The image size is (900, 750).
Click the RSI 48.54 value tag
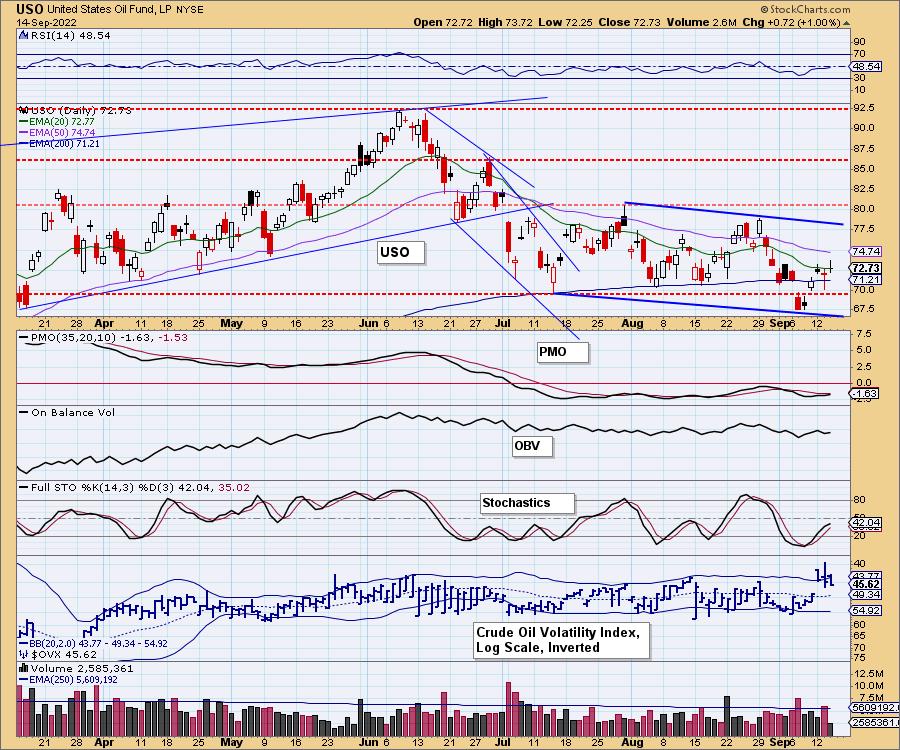[866, 66]
